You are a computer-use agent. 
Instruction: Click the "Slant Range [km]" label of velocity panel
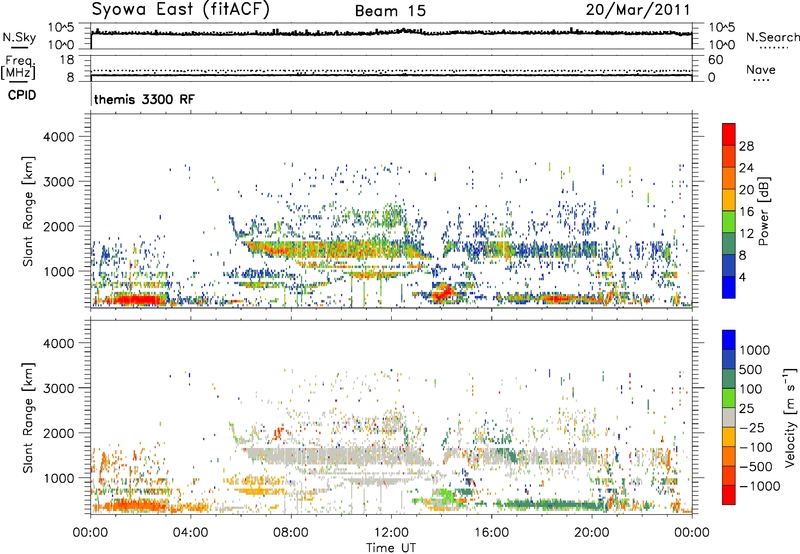[x=28, y=418]
